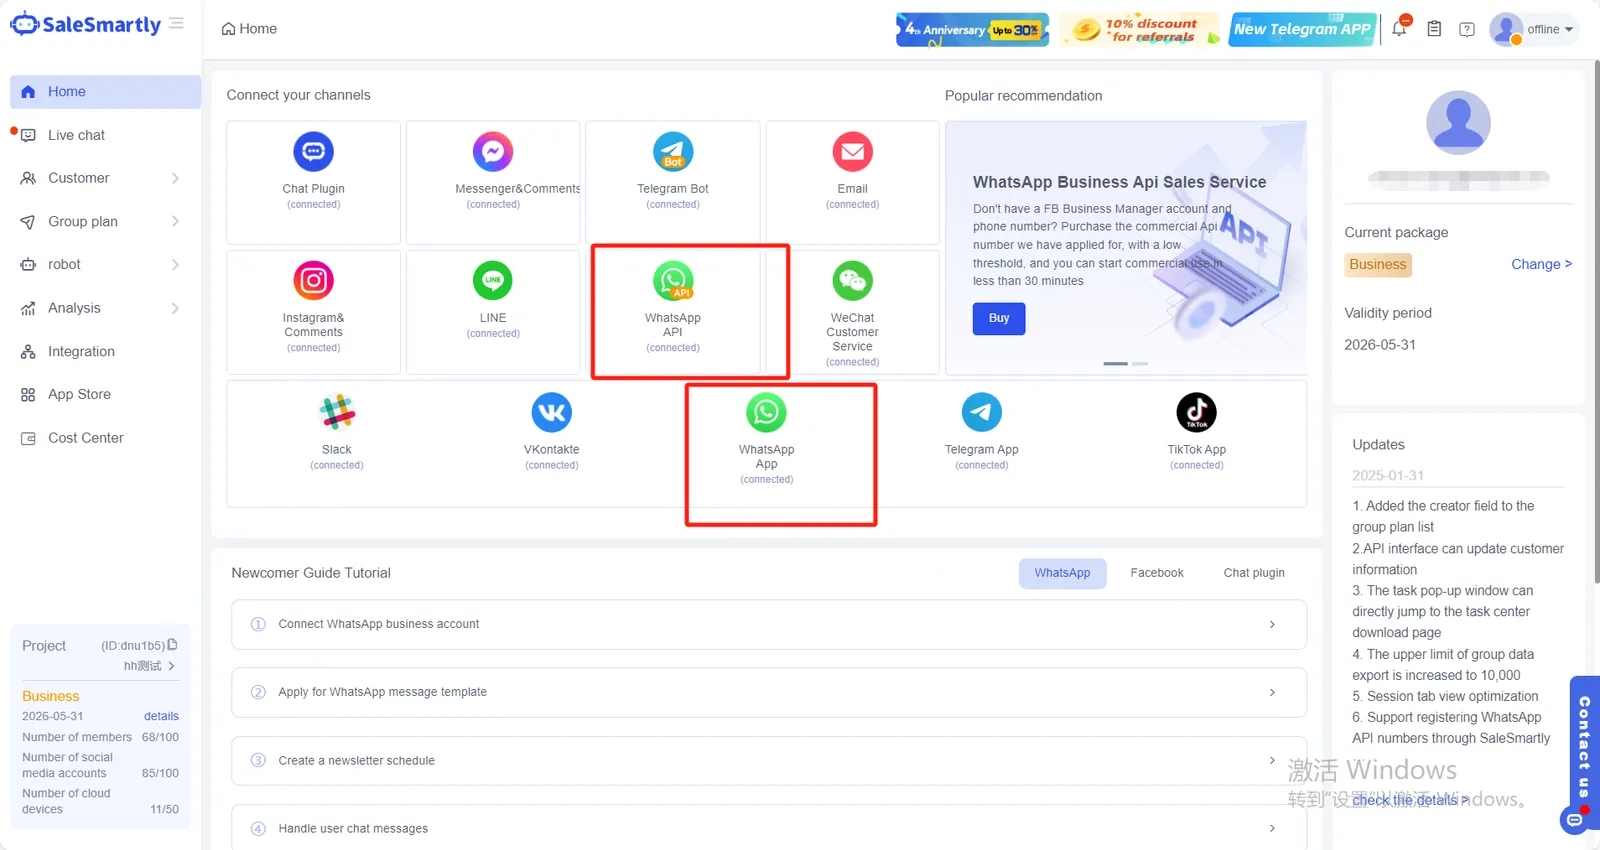Open the TikTok App channel icon
This screenshot has height=850, width=1600.
coord(1197,412)
